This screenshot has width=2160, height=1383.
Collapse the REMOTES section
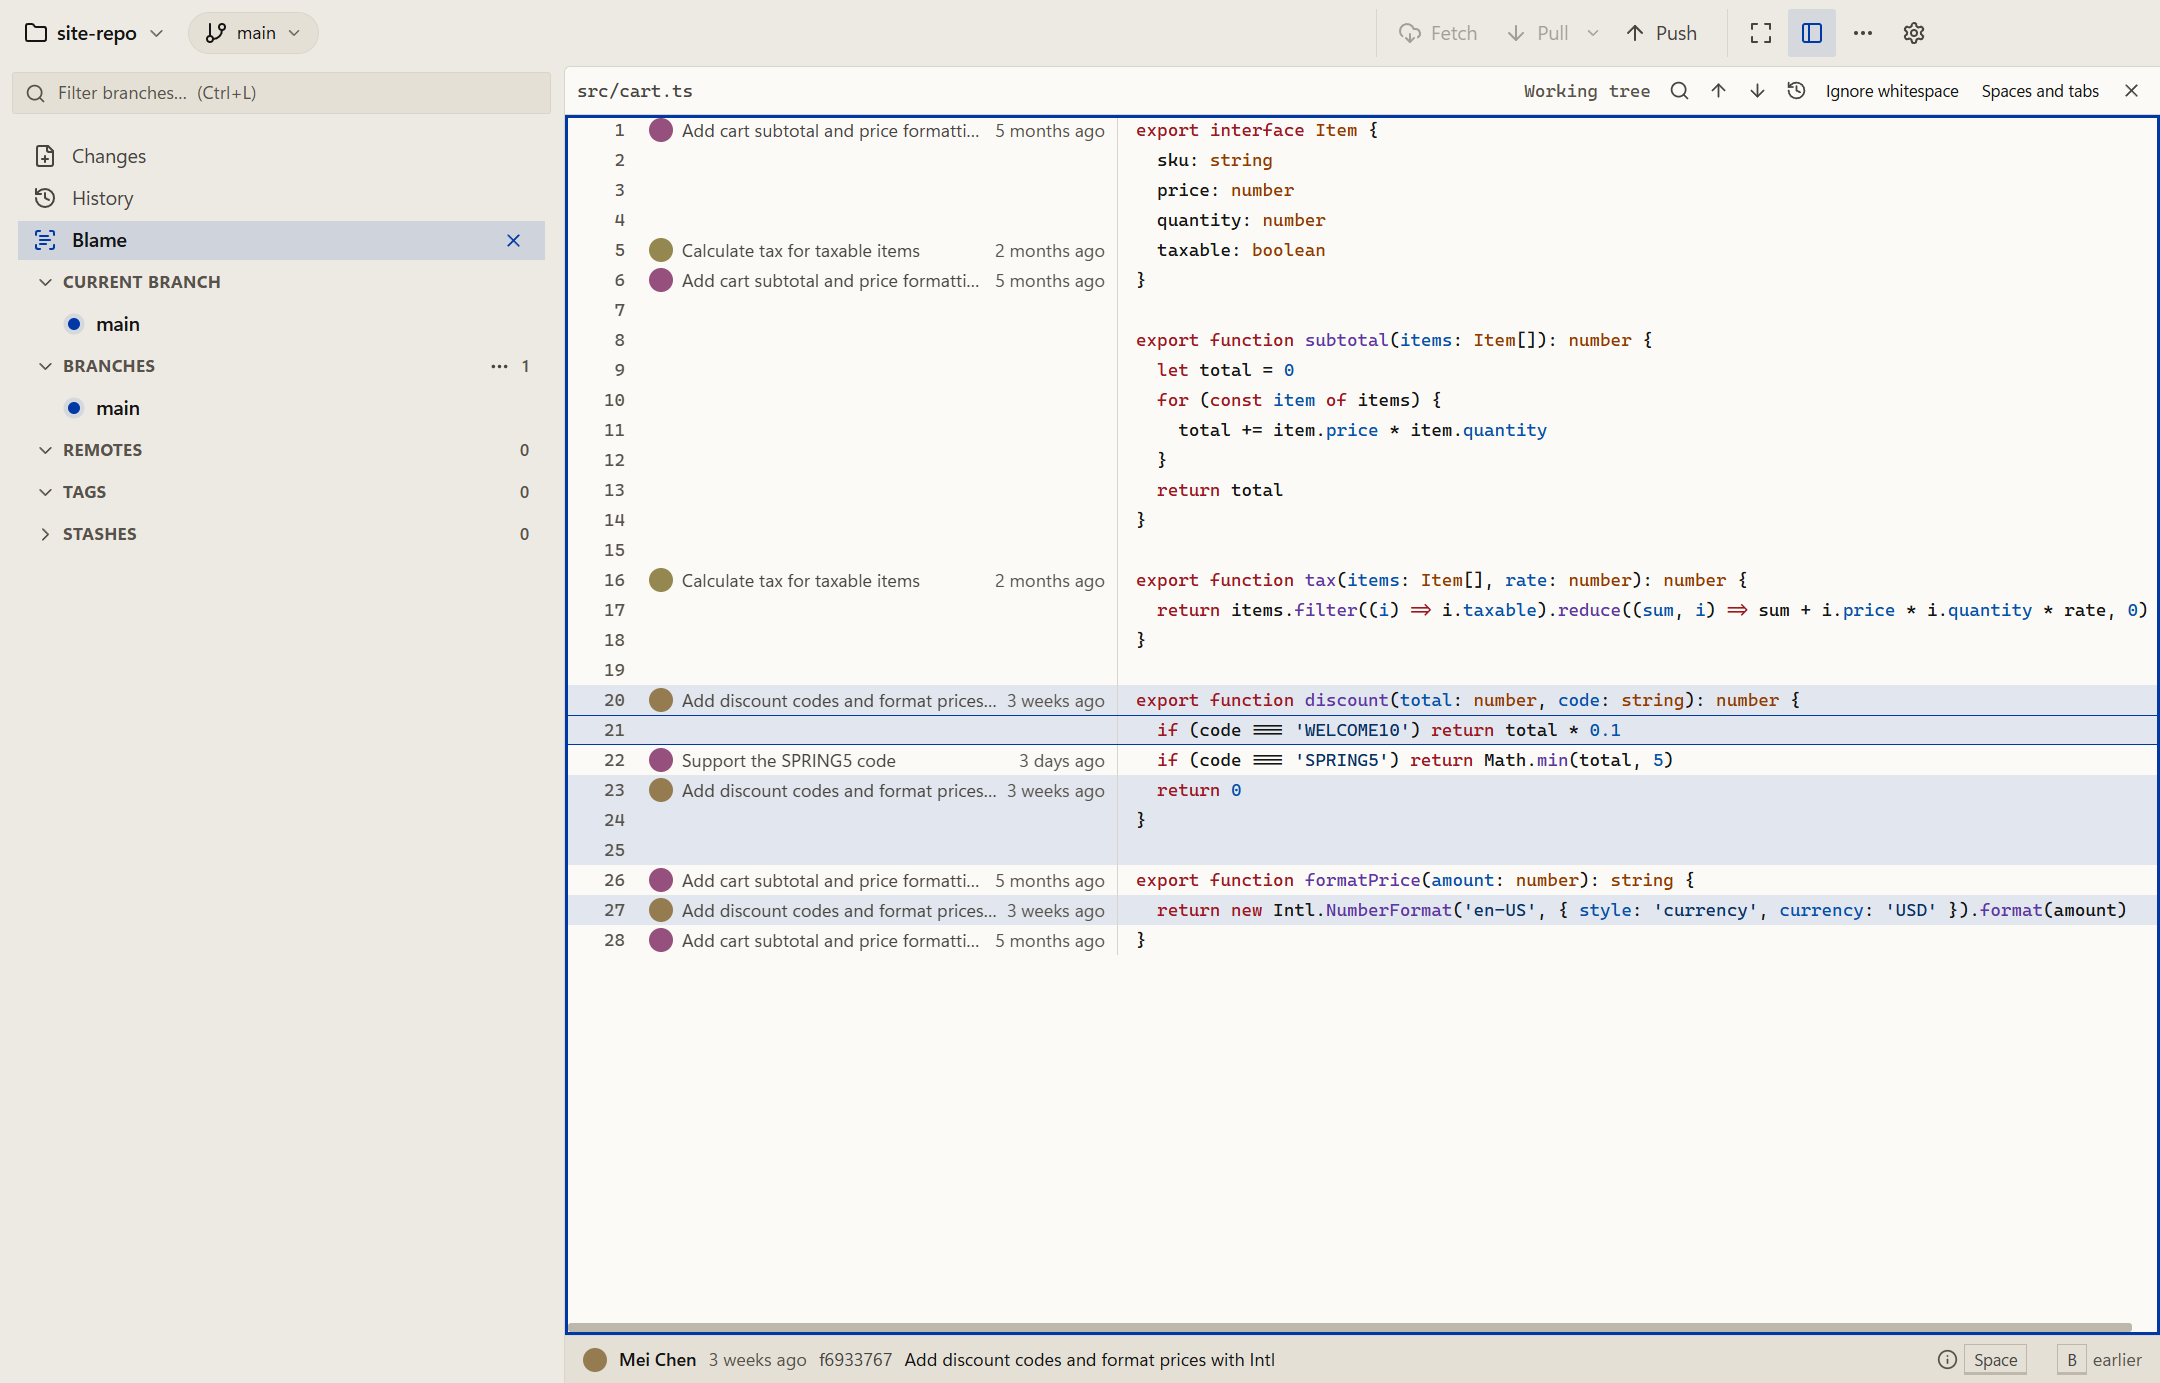point(45,450)
